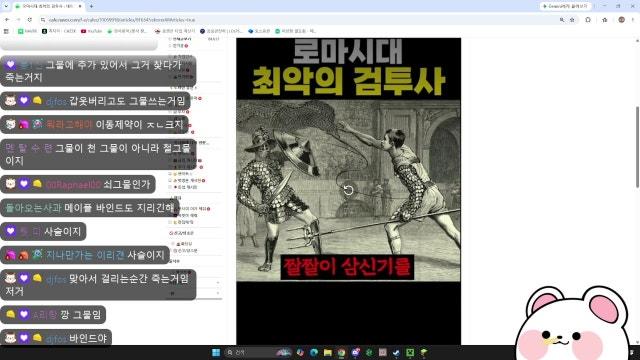Open the bookmark with red-white icon
Viewport: 640px width, 360px height.
coord(175,31)
